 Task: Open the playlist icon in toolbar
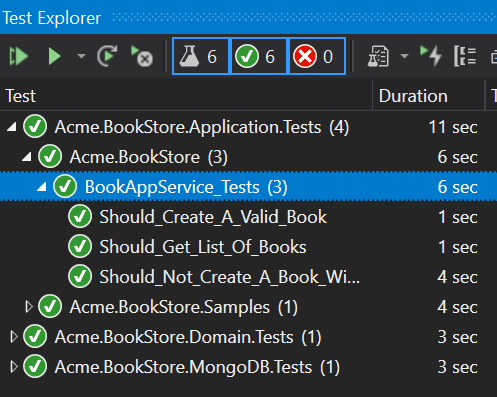click(x=379, y=56)
